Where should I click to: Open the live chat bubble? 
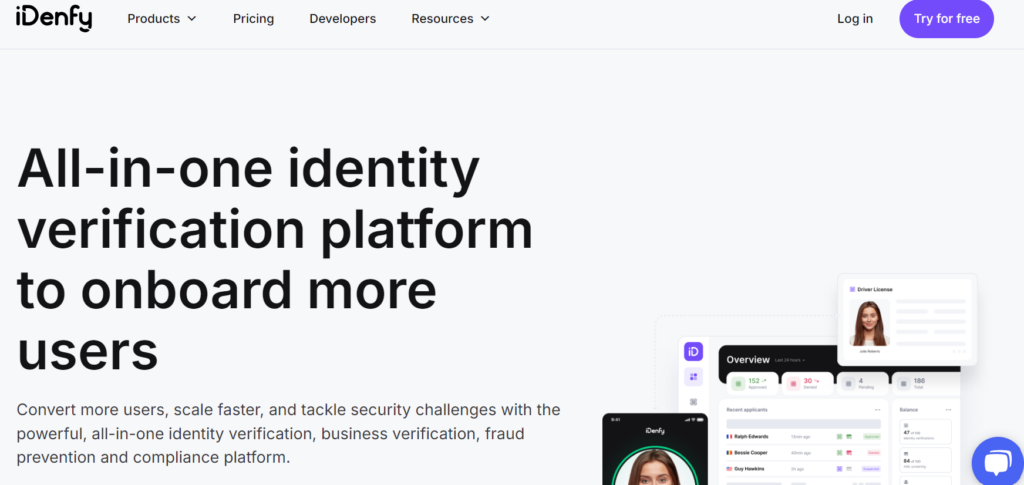[x=996, y=462]
